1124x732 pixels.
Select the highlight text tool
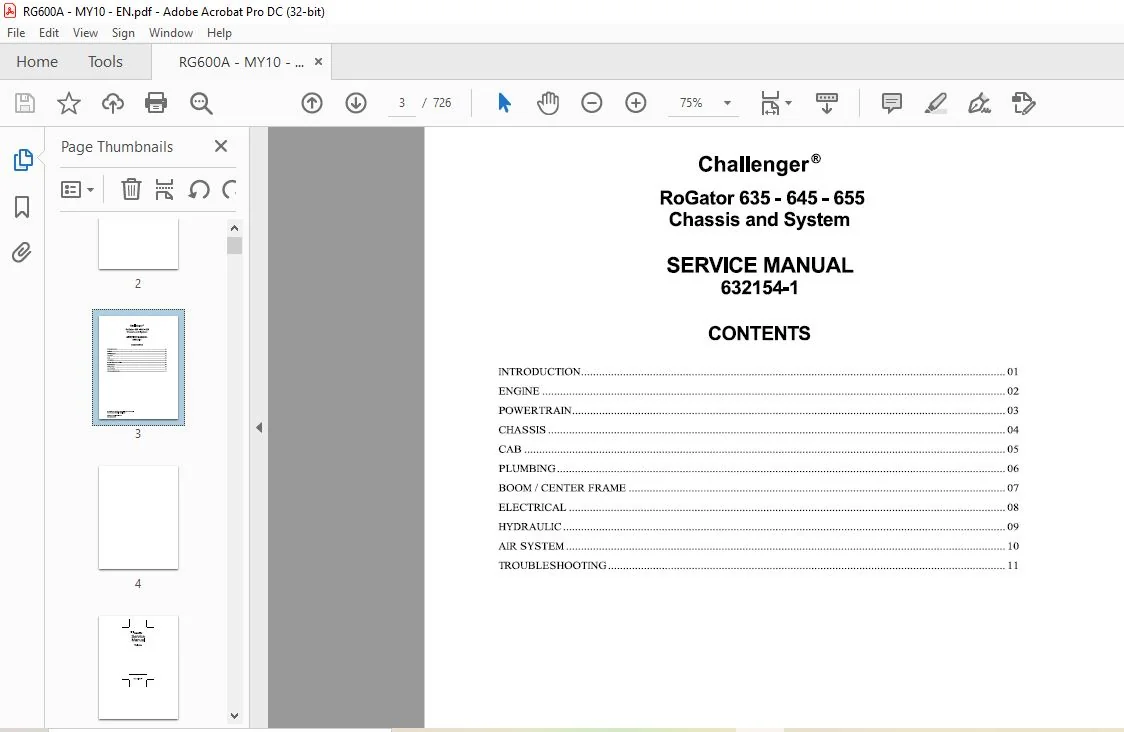pyautogui.click(x=935, y=103)
